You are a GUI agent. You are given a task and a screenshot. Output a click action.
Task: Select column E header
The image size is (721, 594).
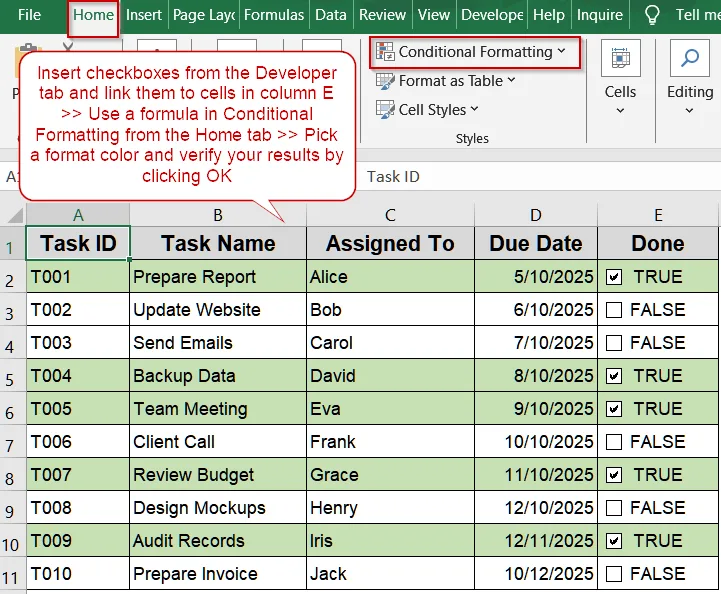tap(658, 215)
